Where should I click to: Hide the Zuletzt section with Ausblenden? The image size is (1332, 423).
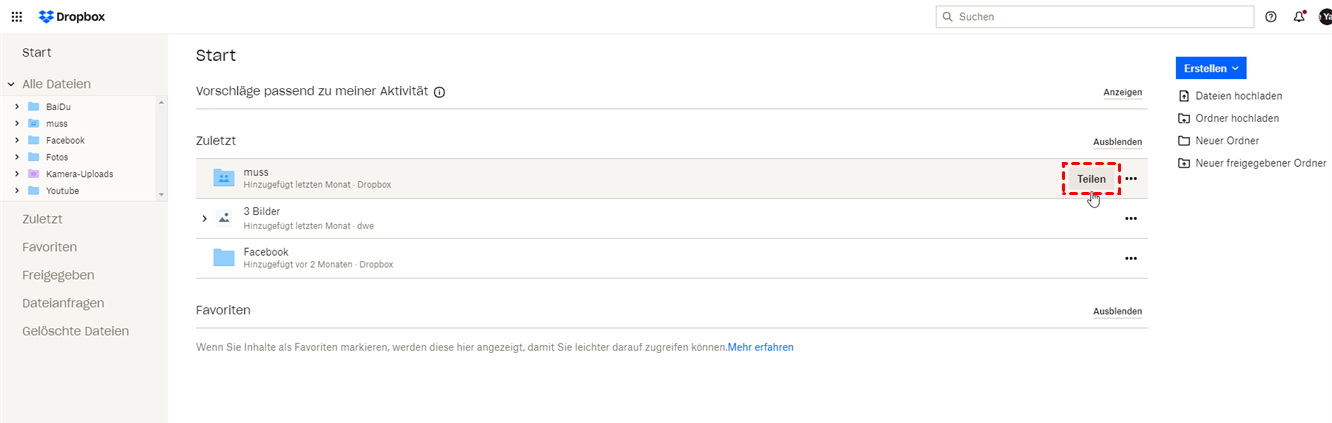(1117, 143)
